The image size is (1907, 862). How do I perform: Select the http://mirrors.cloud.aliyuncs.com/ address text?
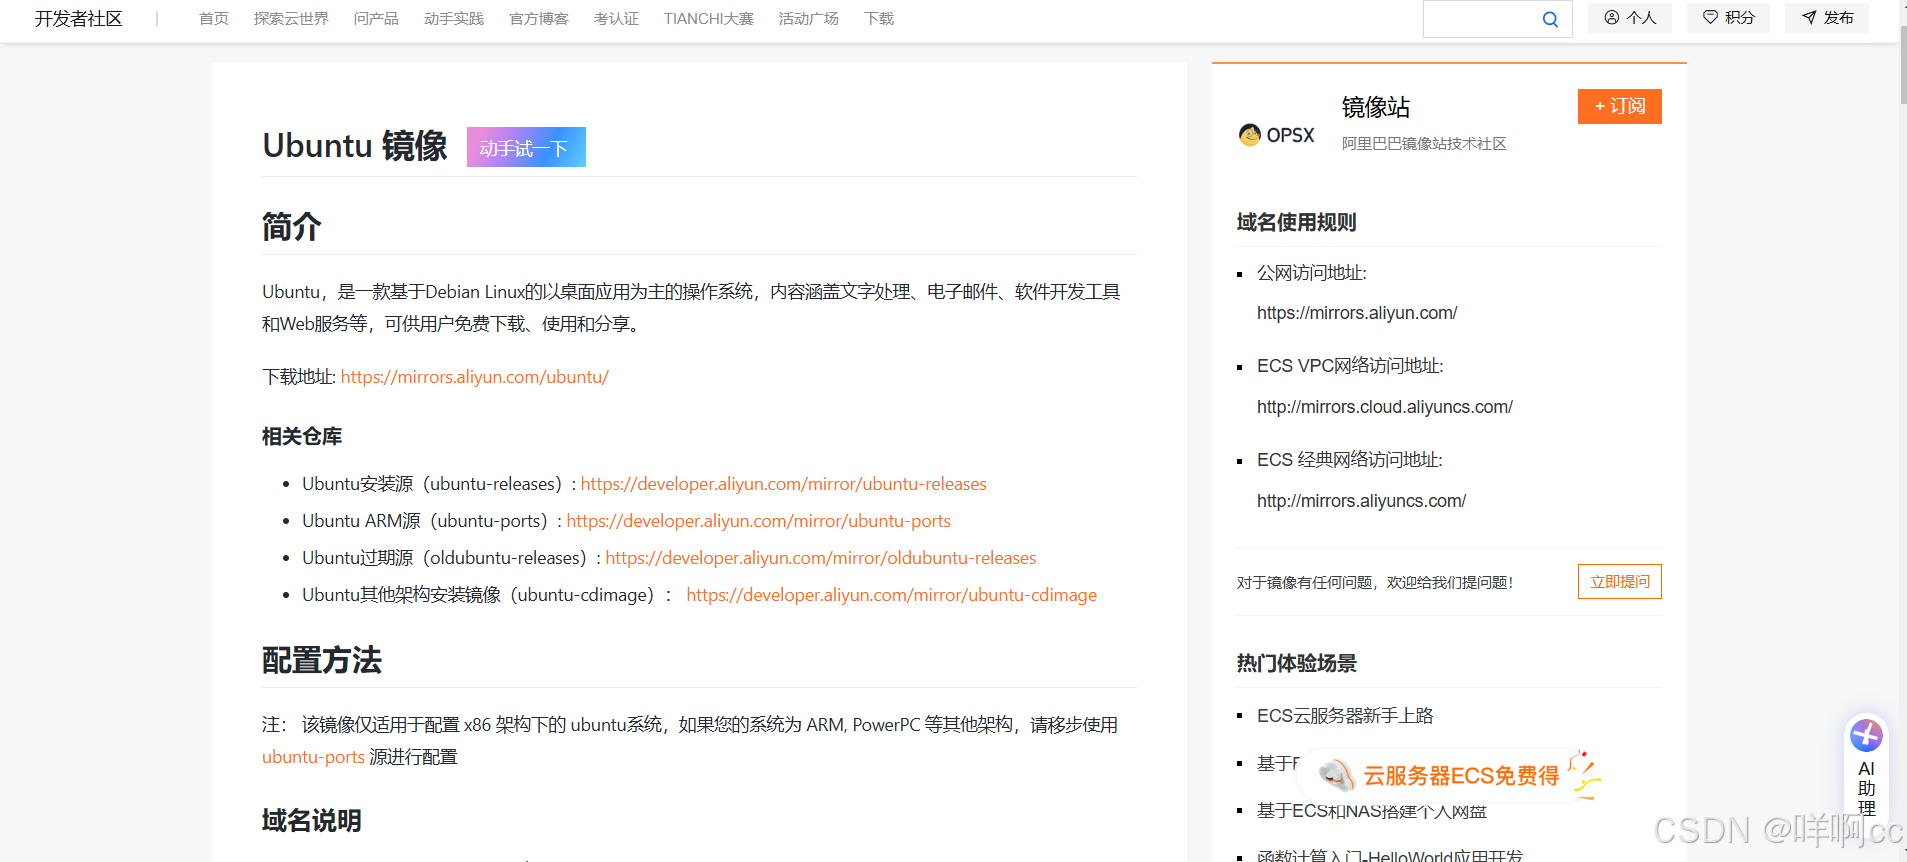pos(1385,407)
